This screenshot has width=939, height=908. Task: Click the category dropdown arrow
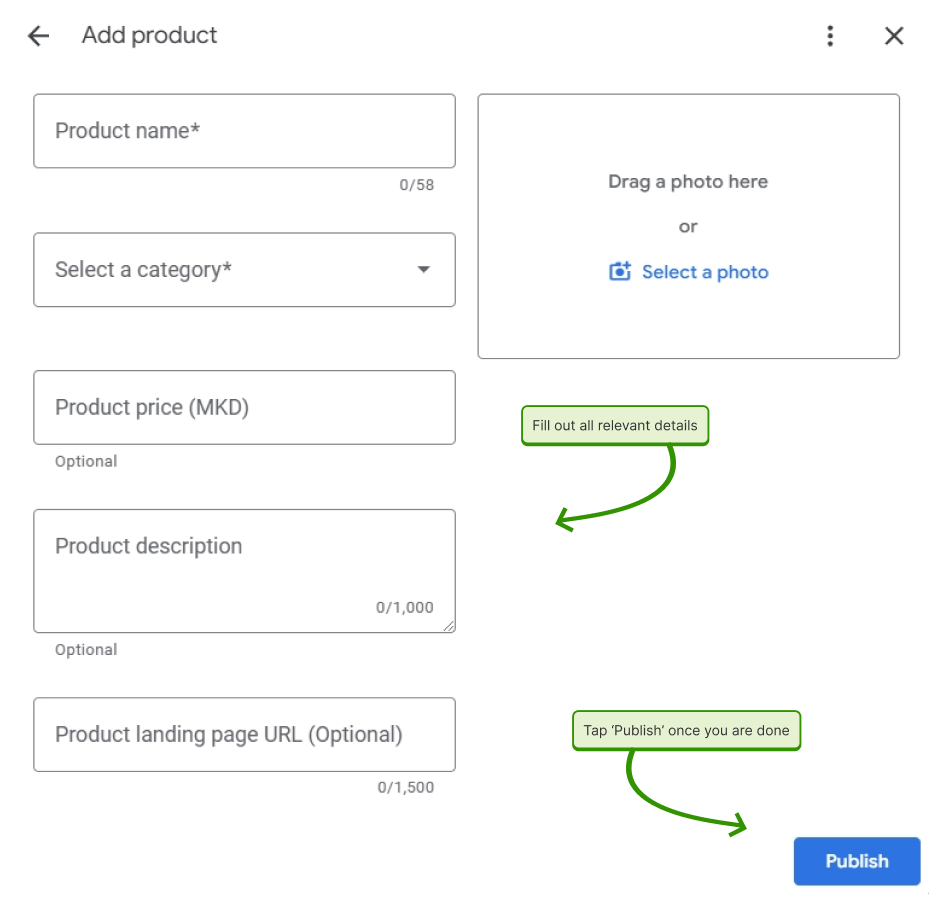[x=423, y=270]
